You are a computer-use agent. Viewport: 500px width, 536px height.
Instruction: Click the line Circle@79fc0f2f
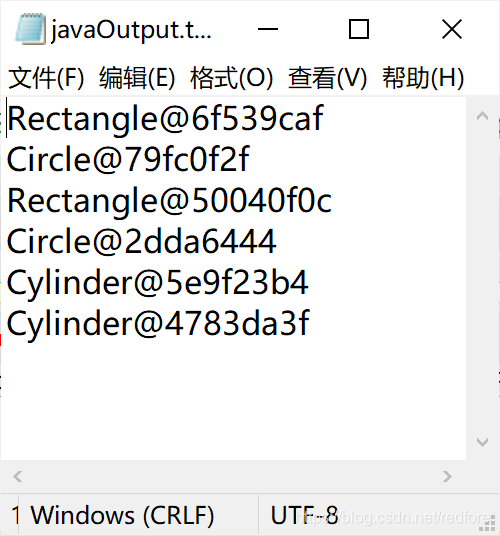pos(129,159)
